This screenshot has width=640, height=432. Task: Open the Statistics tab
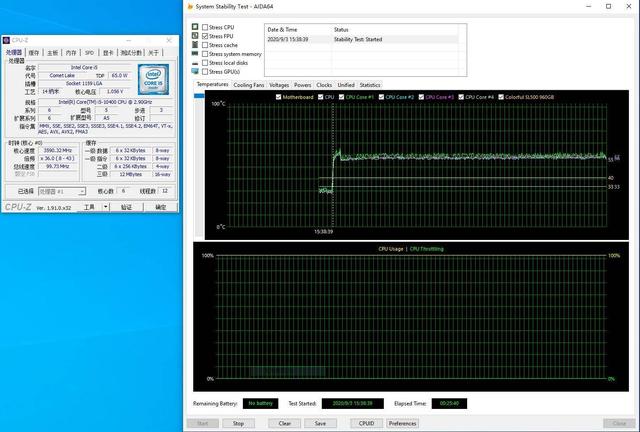(370, 85)
